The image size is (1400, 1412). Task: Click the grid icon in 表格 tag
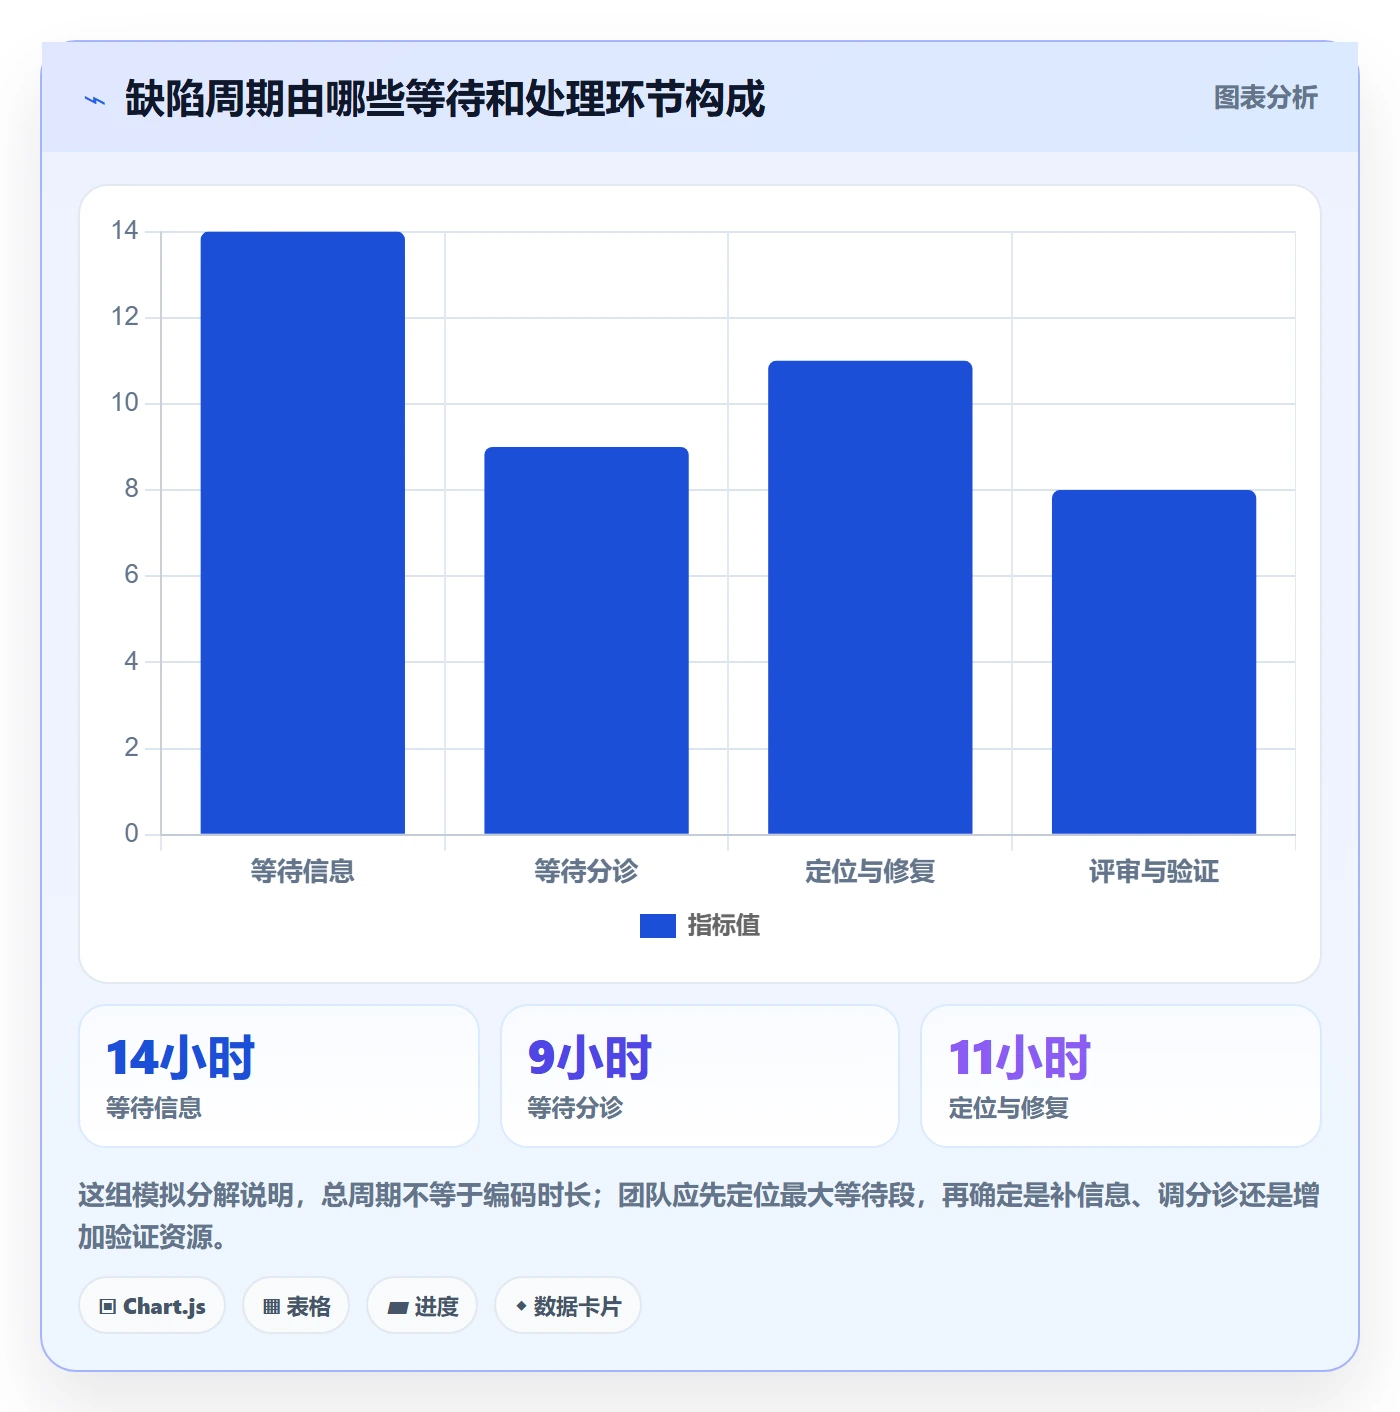click(x=271, y=1307)
